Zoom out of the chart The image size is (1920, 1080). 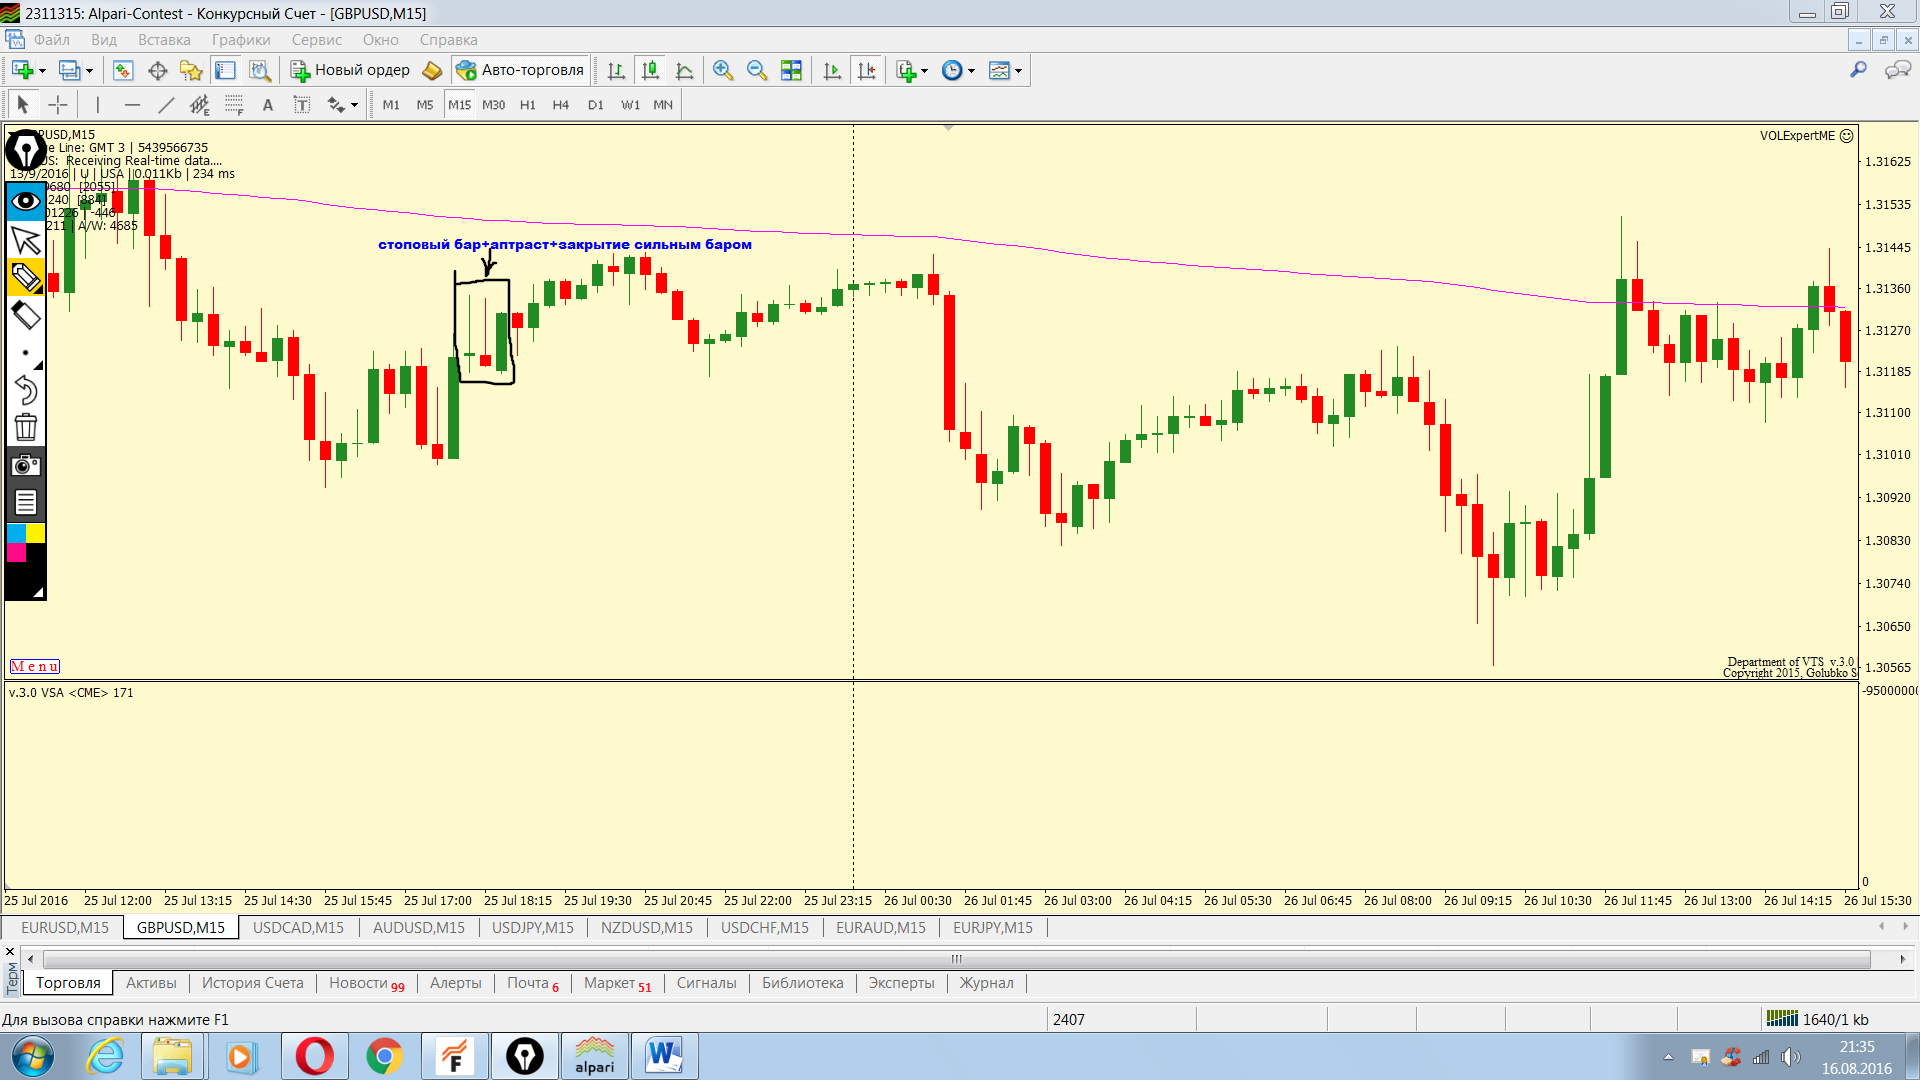(757, 70)
